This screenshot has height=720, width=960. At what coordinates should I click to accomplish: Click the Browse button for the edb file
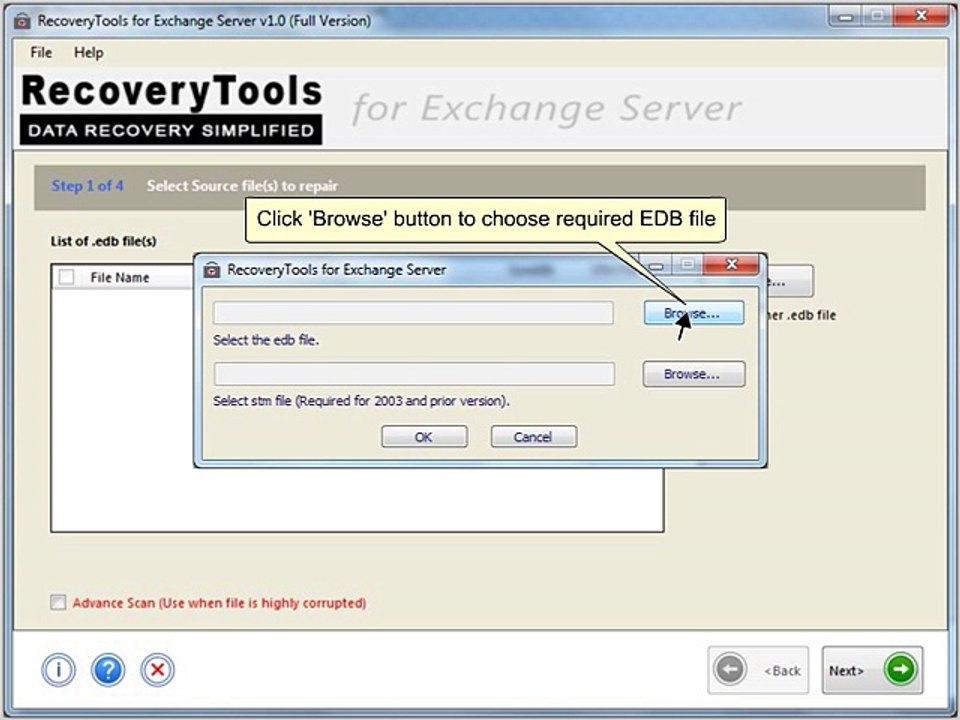694,313
